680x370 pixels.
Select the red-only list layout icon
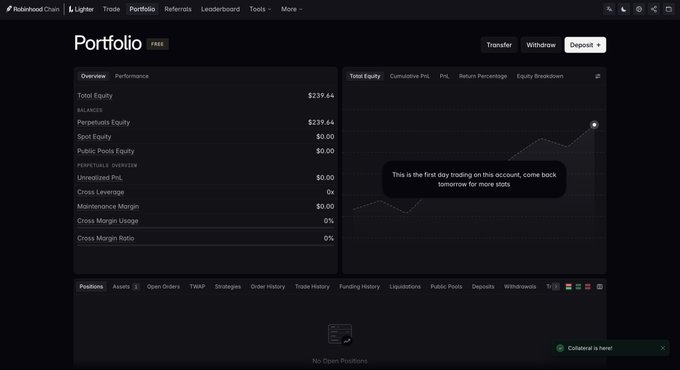pos(588,287)
